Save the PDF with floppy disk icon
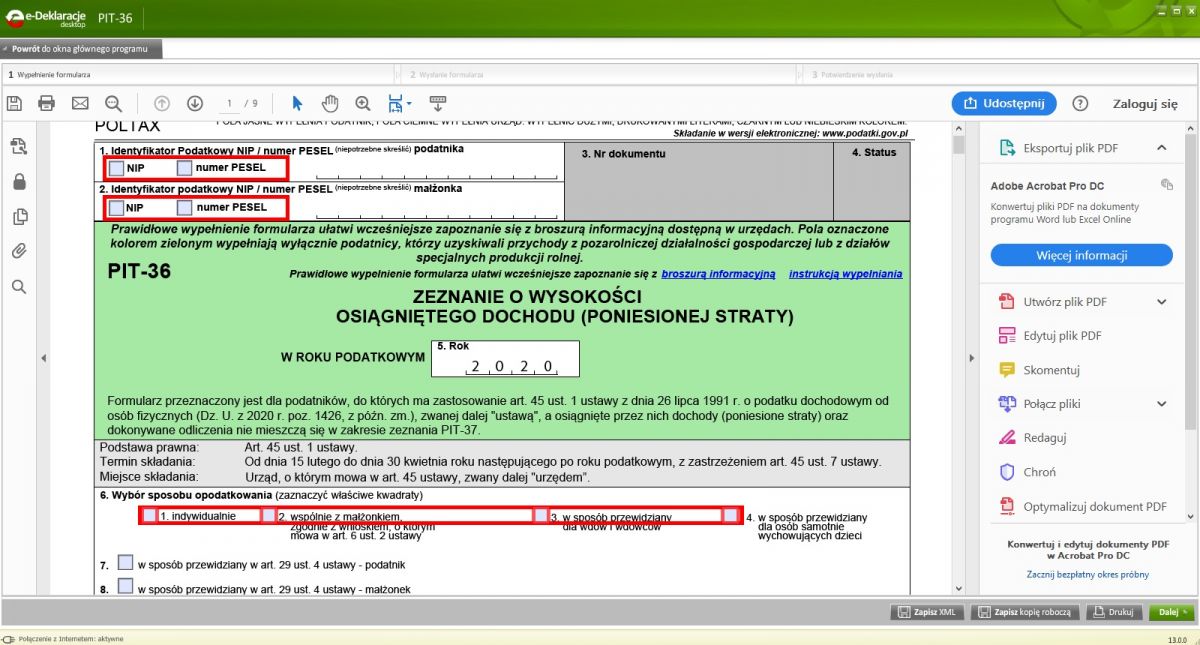Screen dimensions: 1200x645 pyautogui.click(x=14, y=103)
